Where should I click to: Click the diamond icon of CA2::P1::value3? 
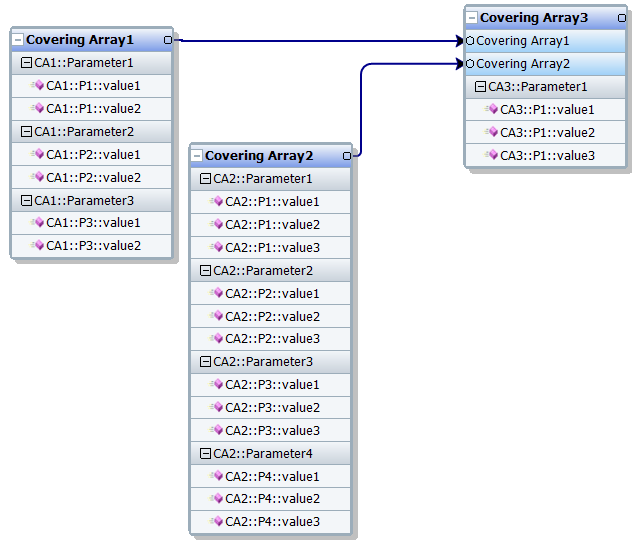click(217, 247)
